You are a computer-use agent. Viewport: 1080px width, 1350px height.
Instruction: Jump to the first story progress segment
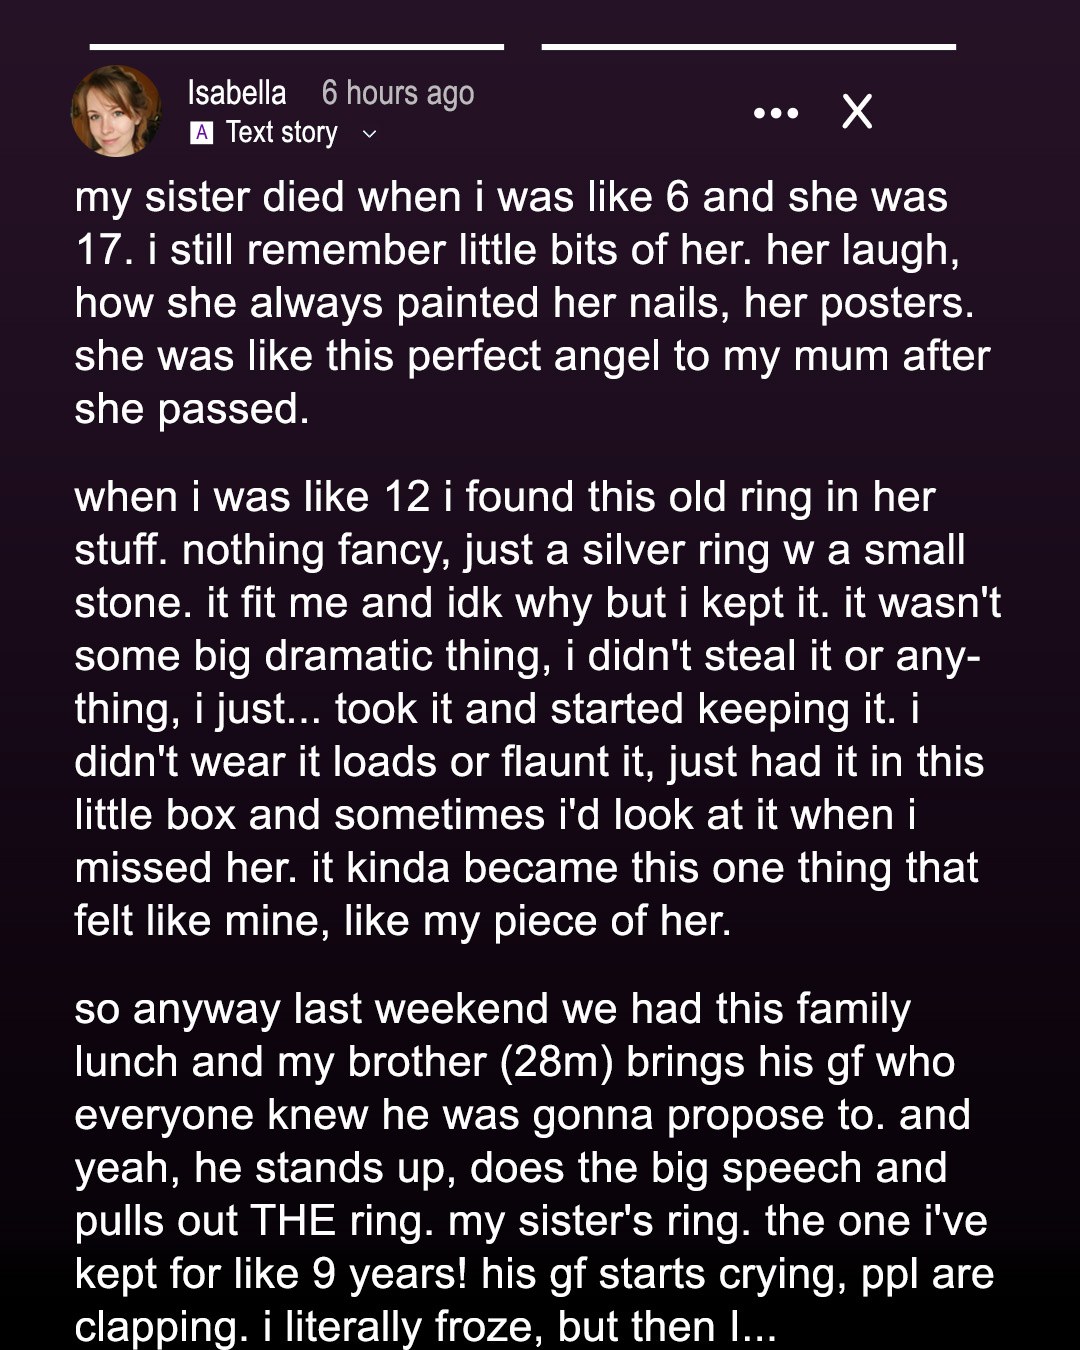[x=296, y=46]
